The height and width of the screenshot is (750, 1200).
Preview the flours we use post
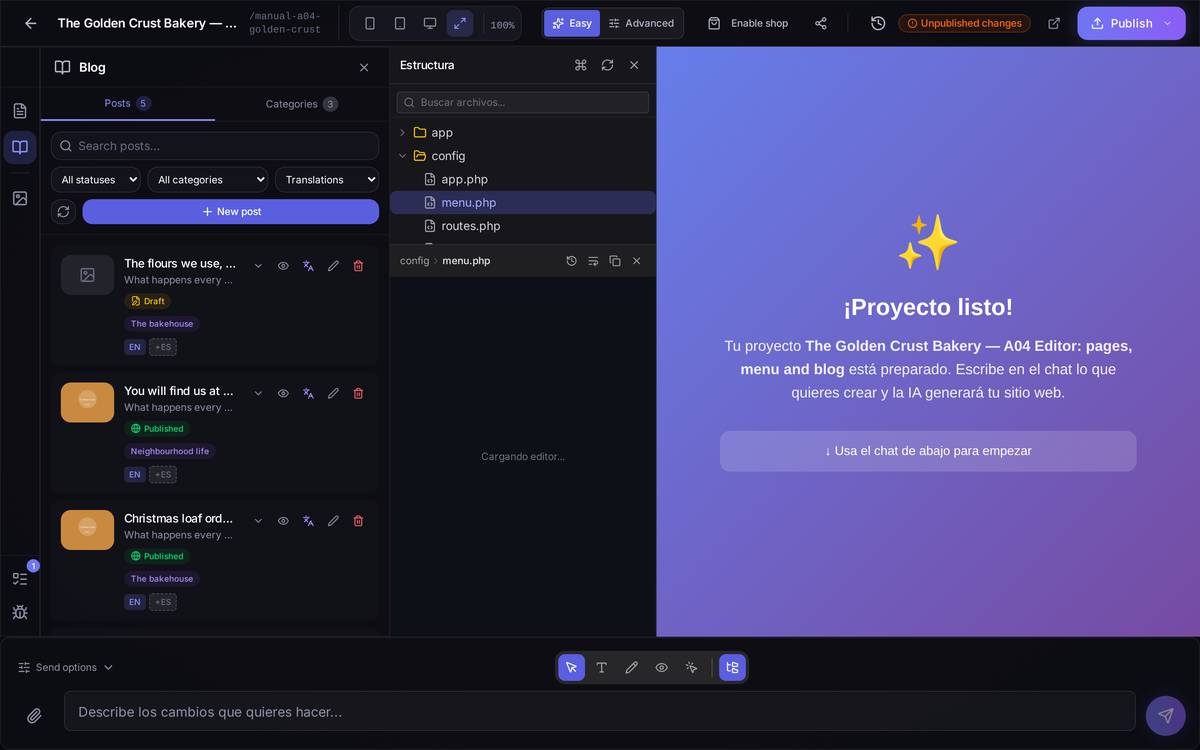(283, 266)
